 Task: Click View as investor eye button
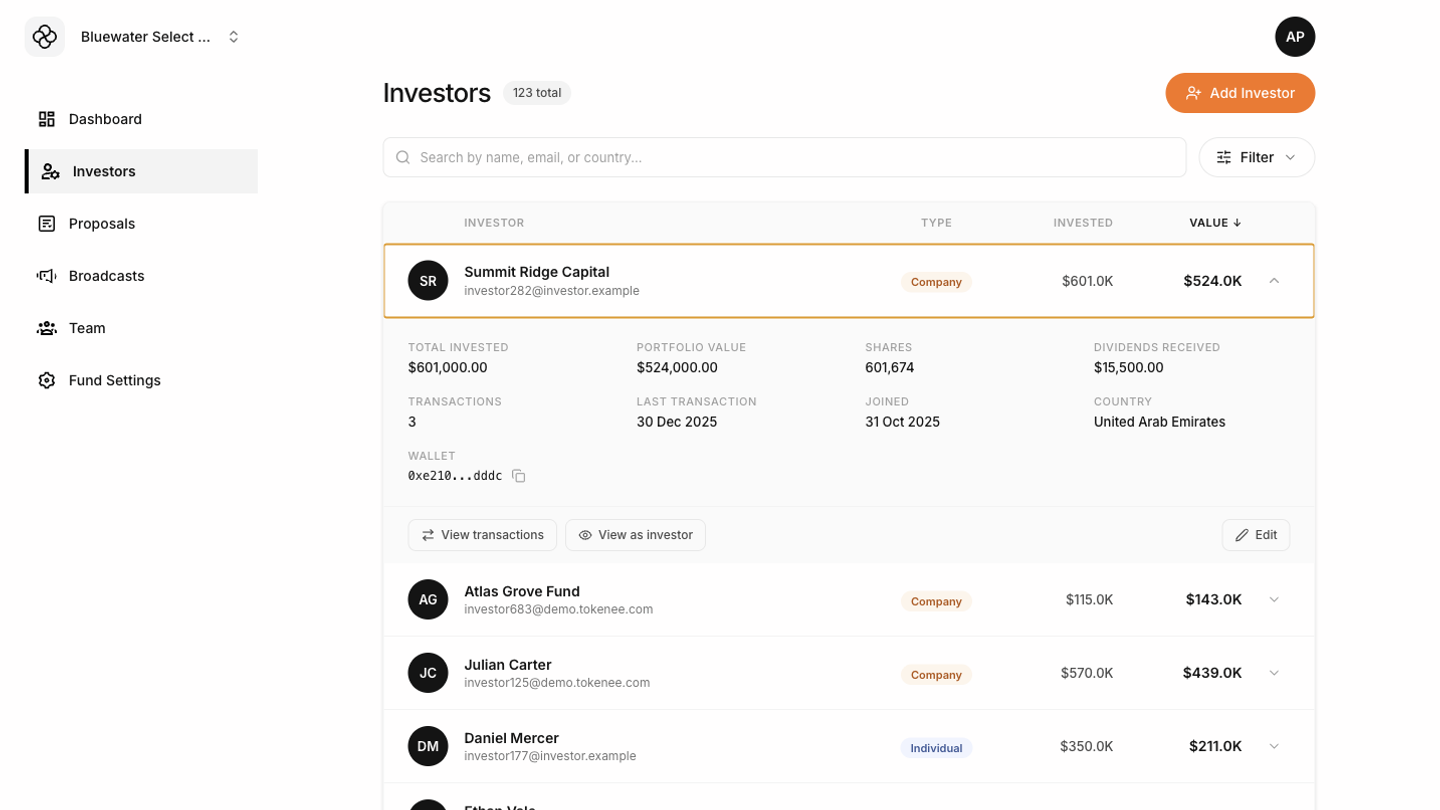[x=635, y=535]
